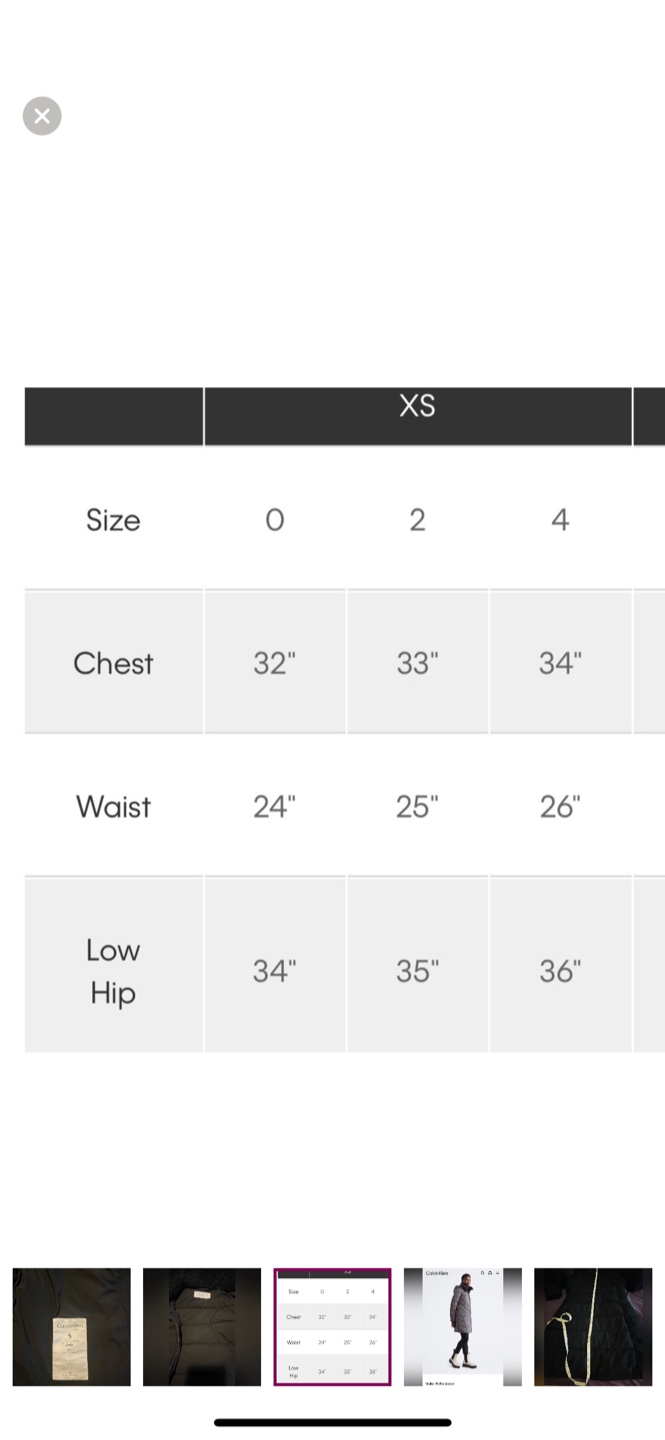This screenshot has height=1440, width=665.
Task: Open the model wearing gray coat thumbnail
Action: pyautogui.click(x=462, y=1326)
